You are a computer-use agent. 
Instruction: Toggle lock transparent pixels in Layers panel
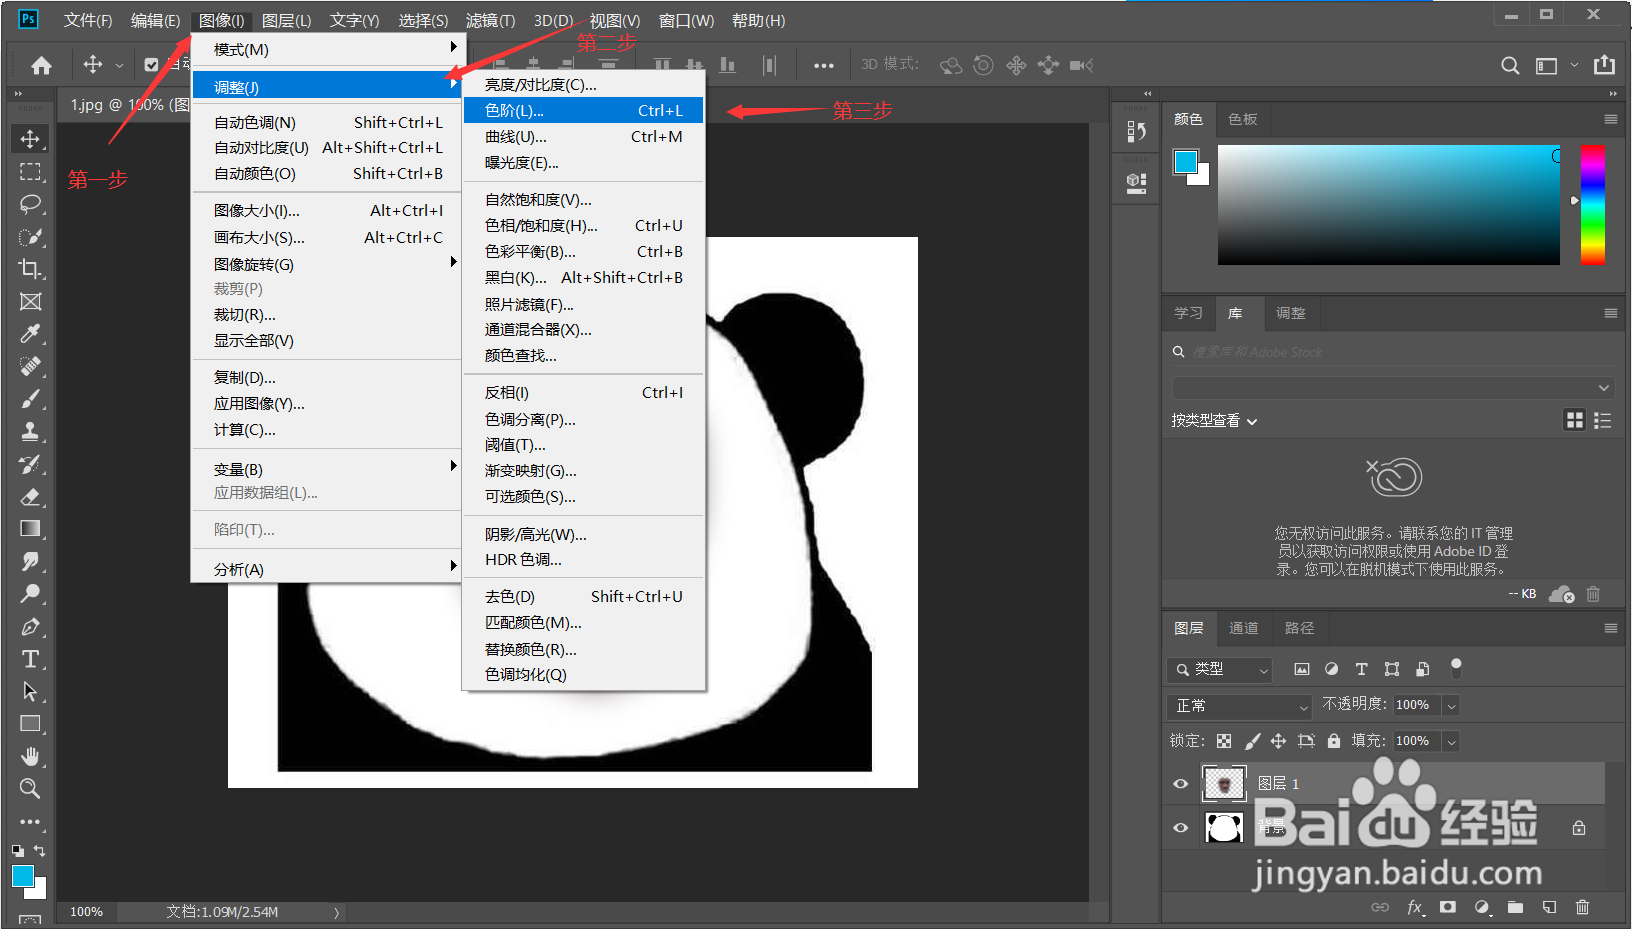point(1224,740)
